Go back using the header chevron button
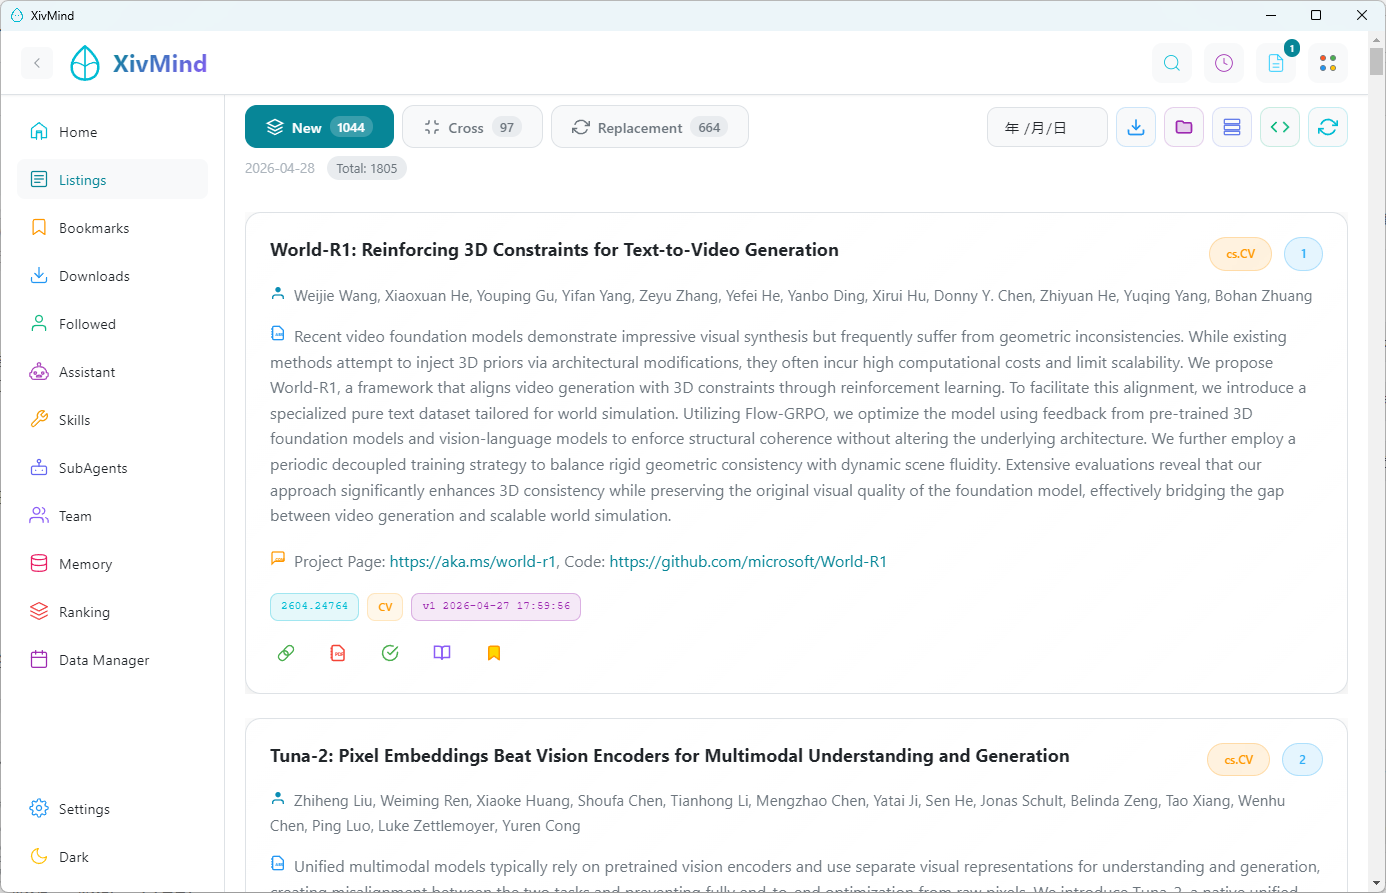The height and width of the screenshot is (893, 1386). pos(37,63)
